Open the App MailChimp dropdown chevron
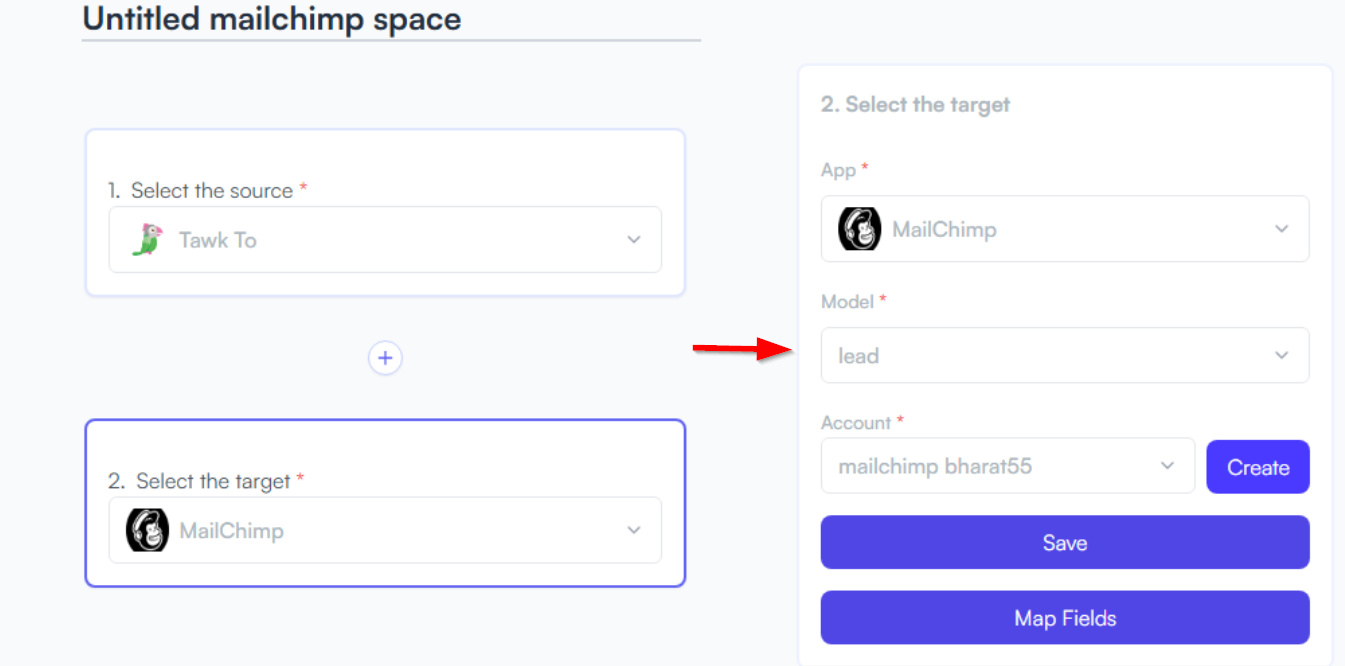This screenshot has width=1345, height=666. (x=1282, y=229)
